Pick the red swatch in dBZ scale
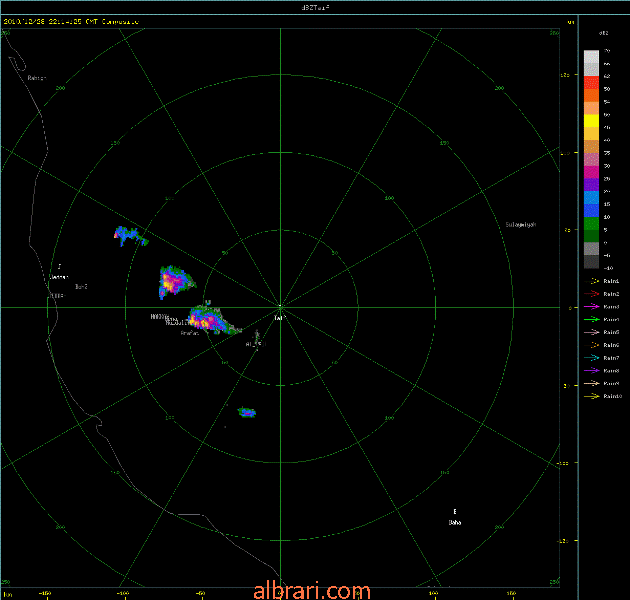 click(591, 83)
